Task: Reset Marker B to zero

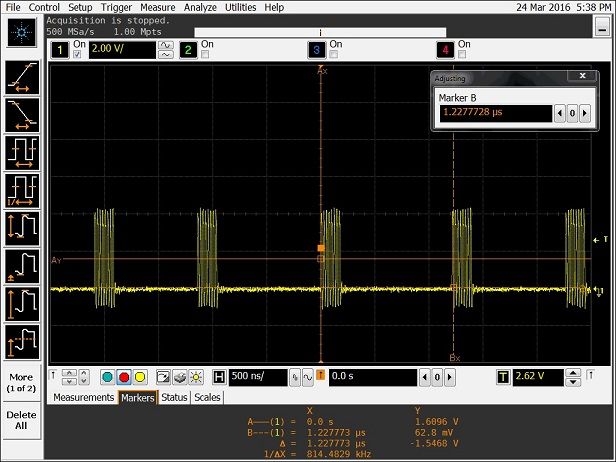Action: pos(572,113)
